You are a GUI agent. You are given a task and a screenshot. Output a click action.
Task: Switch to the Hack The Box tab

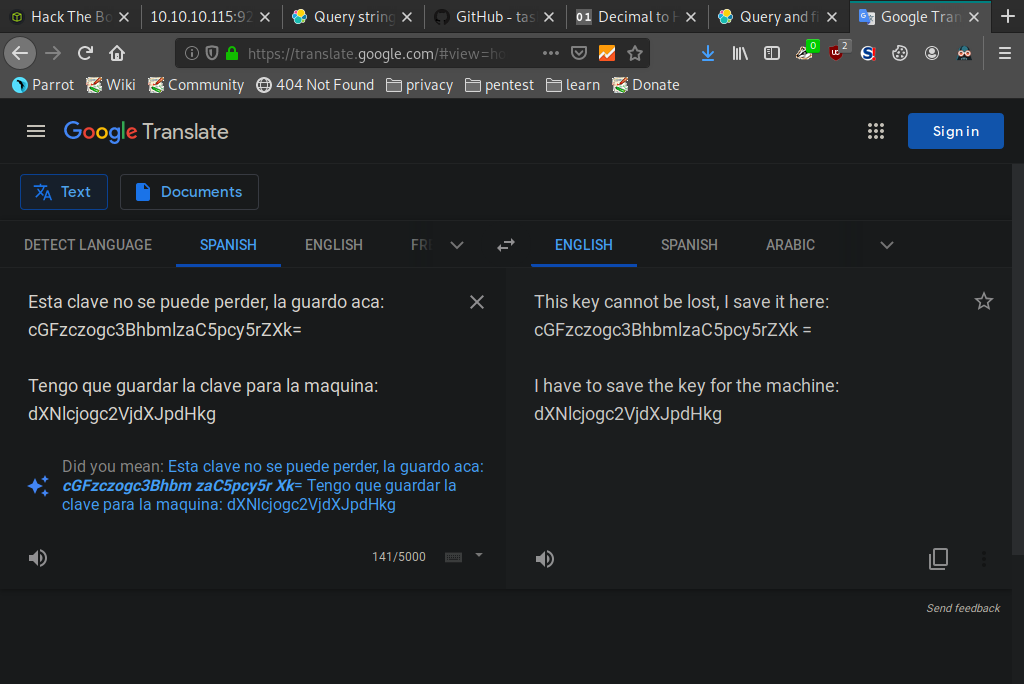pyautogui.click(x=71, y=17)
